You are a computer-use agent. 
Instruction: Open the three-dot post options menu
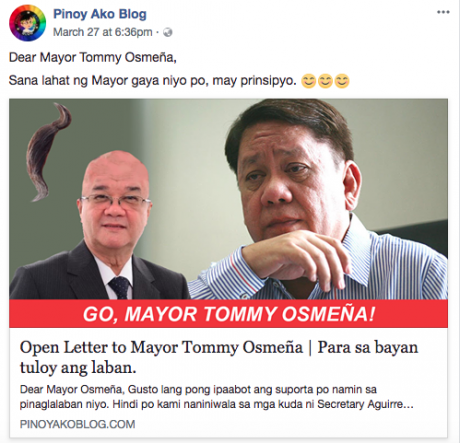tap(443, 12)
